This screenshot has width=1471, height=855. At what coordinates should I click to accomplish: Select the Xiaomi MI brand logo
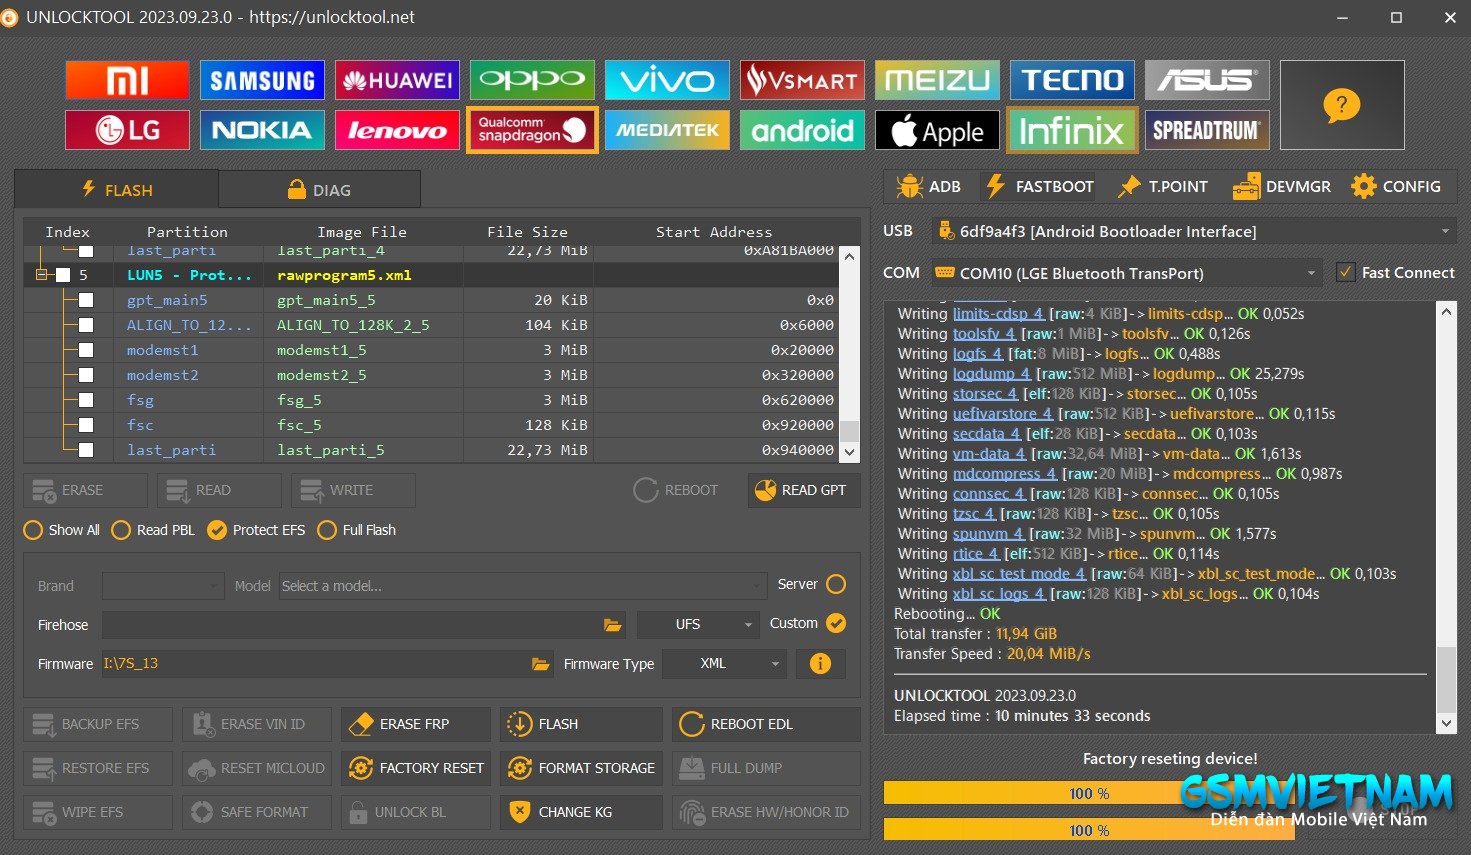point(127,80)
